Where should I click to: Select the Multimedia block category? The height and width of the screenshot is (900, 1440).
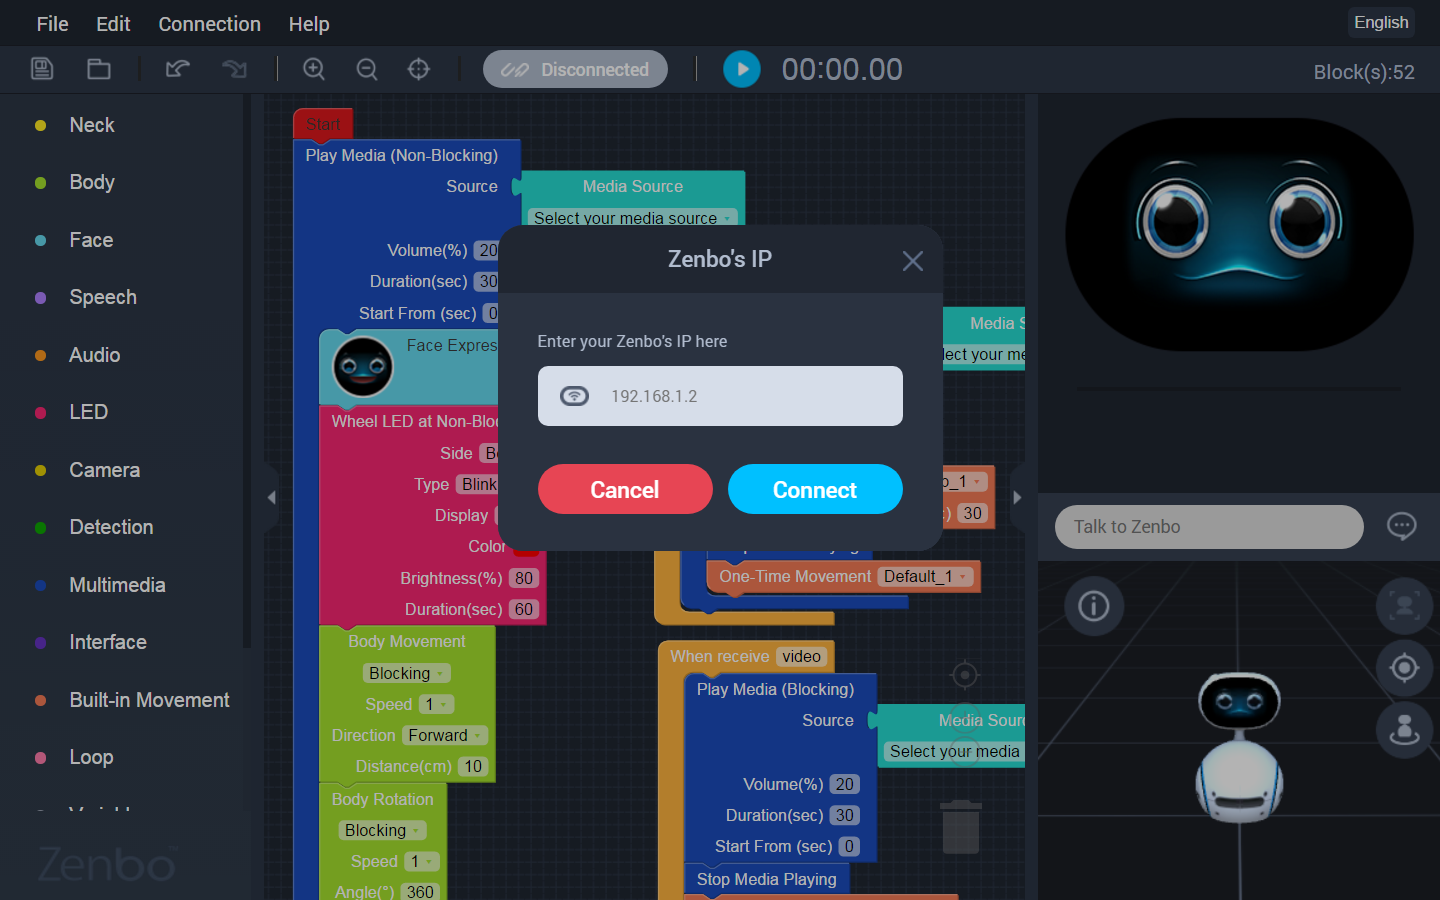(x=117, y=585)
